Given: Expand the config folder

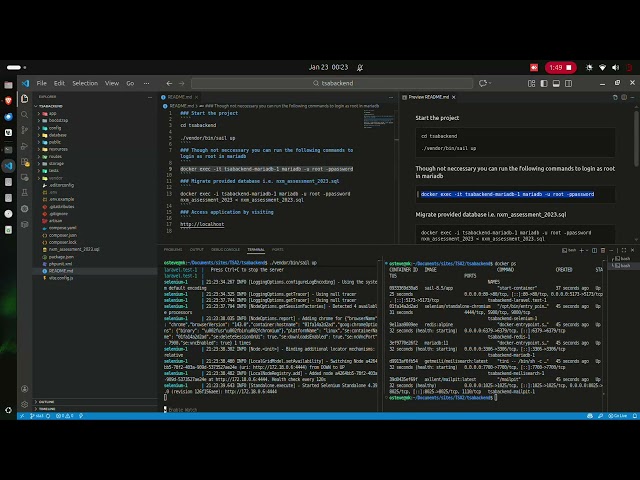Looking at the screenshot, I should (55, 128).
